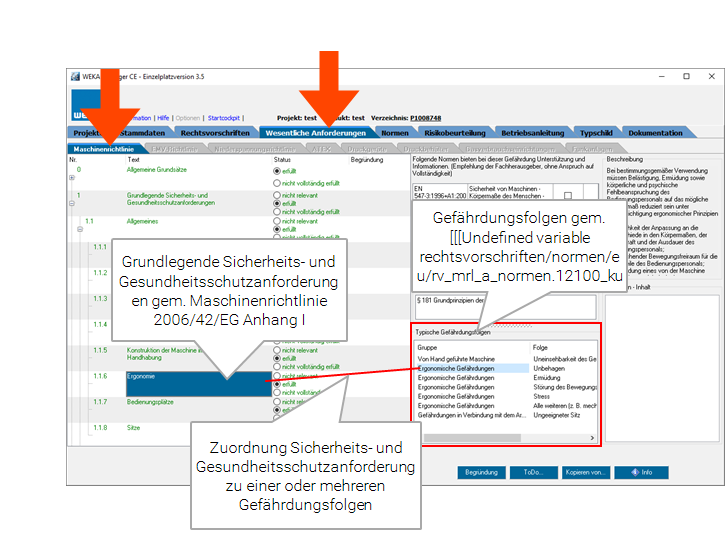Close the WEKA Manager CE window
The image size is (725, 541).
(712, 76)
